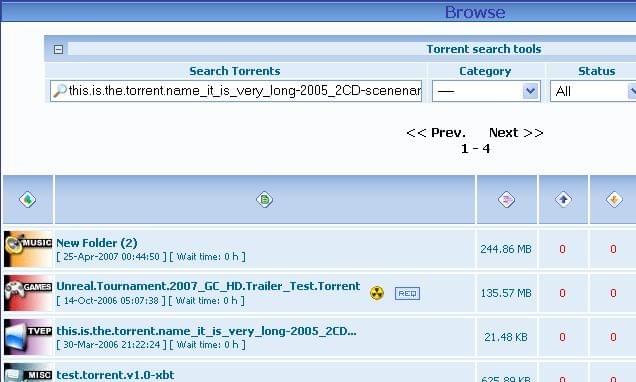Click the Torrent search tools heading
Image resolution: width=636 pixels, height=382 pixels.
pyautogui.click(x=483, y=49)
